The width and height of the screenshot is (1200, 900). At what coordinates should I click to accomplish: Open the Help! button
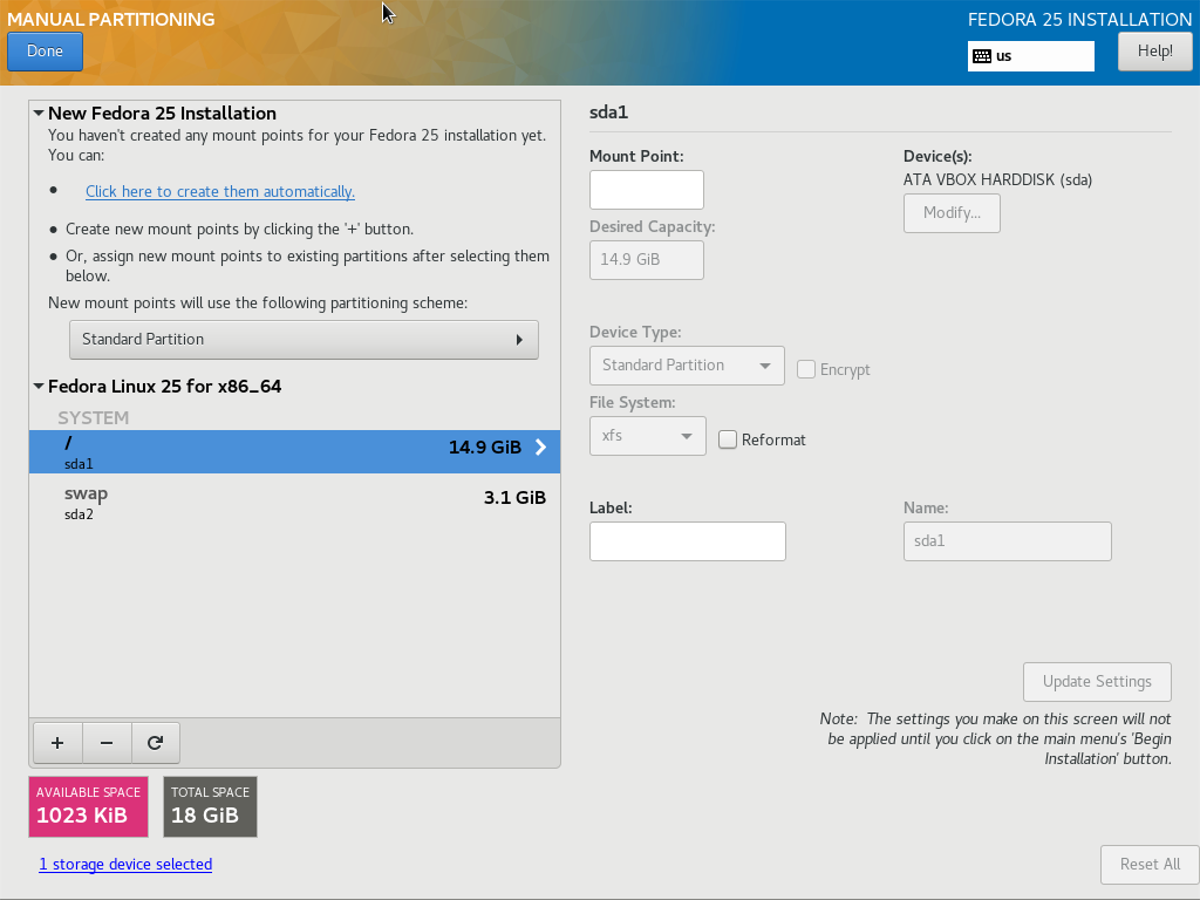[1155, 51]
